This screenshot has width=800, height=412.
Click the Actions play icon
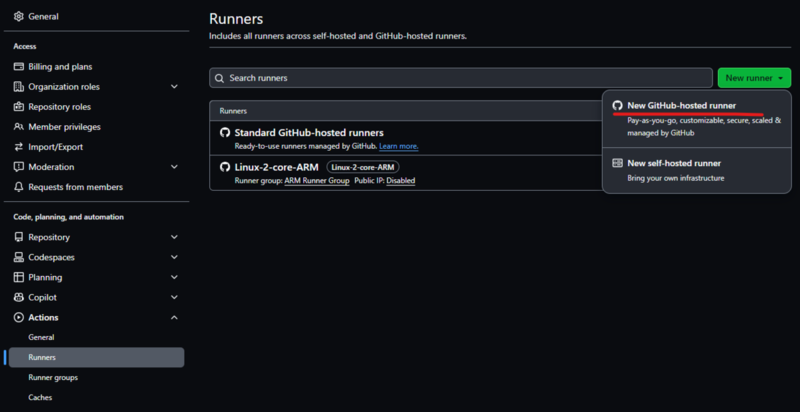click(x=19, y=317)
